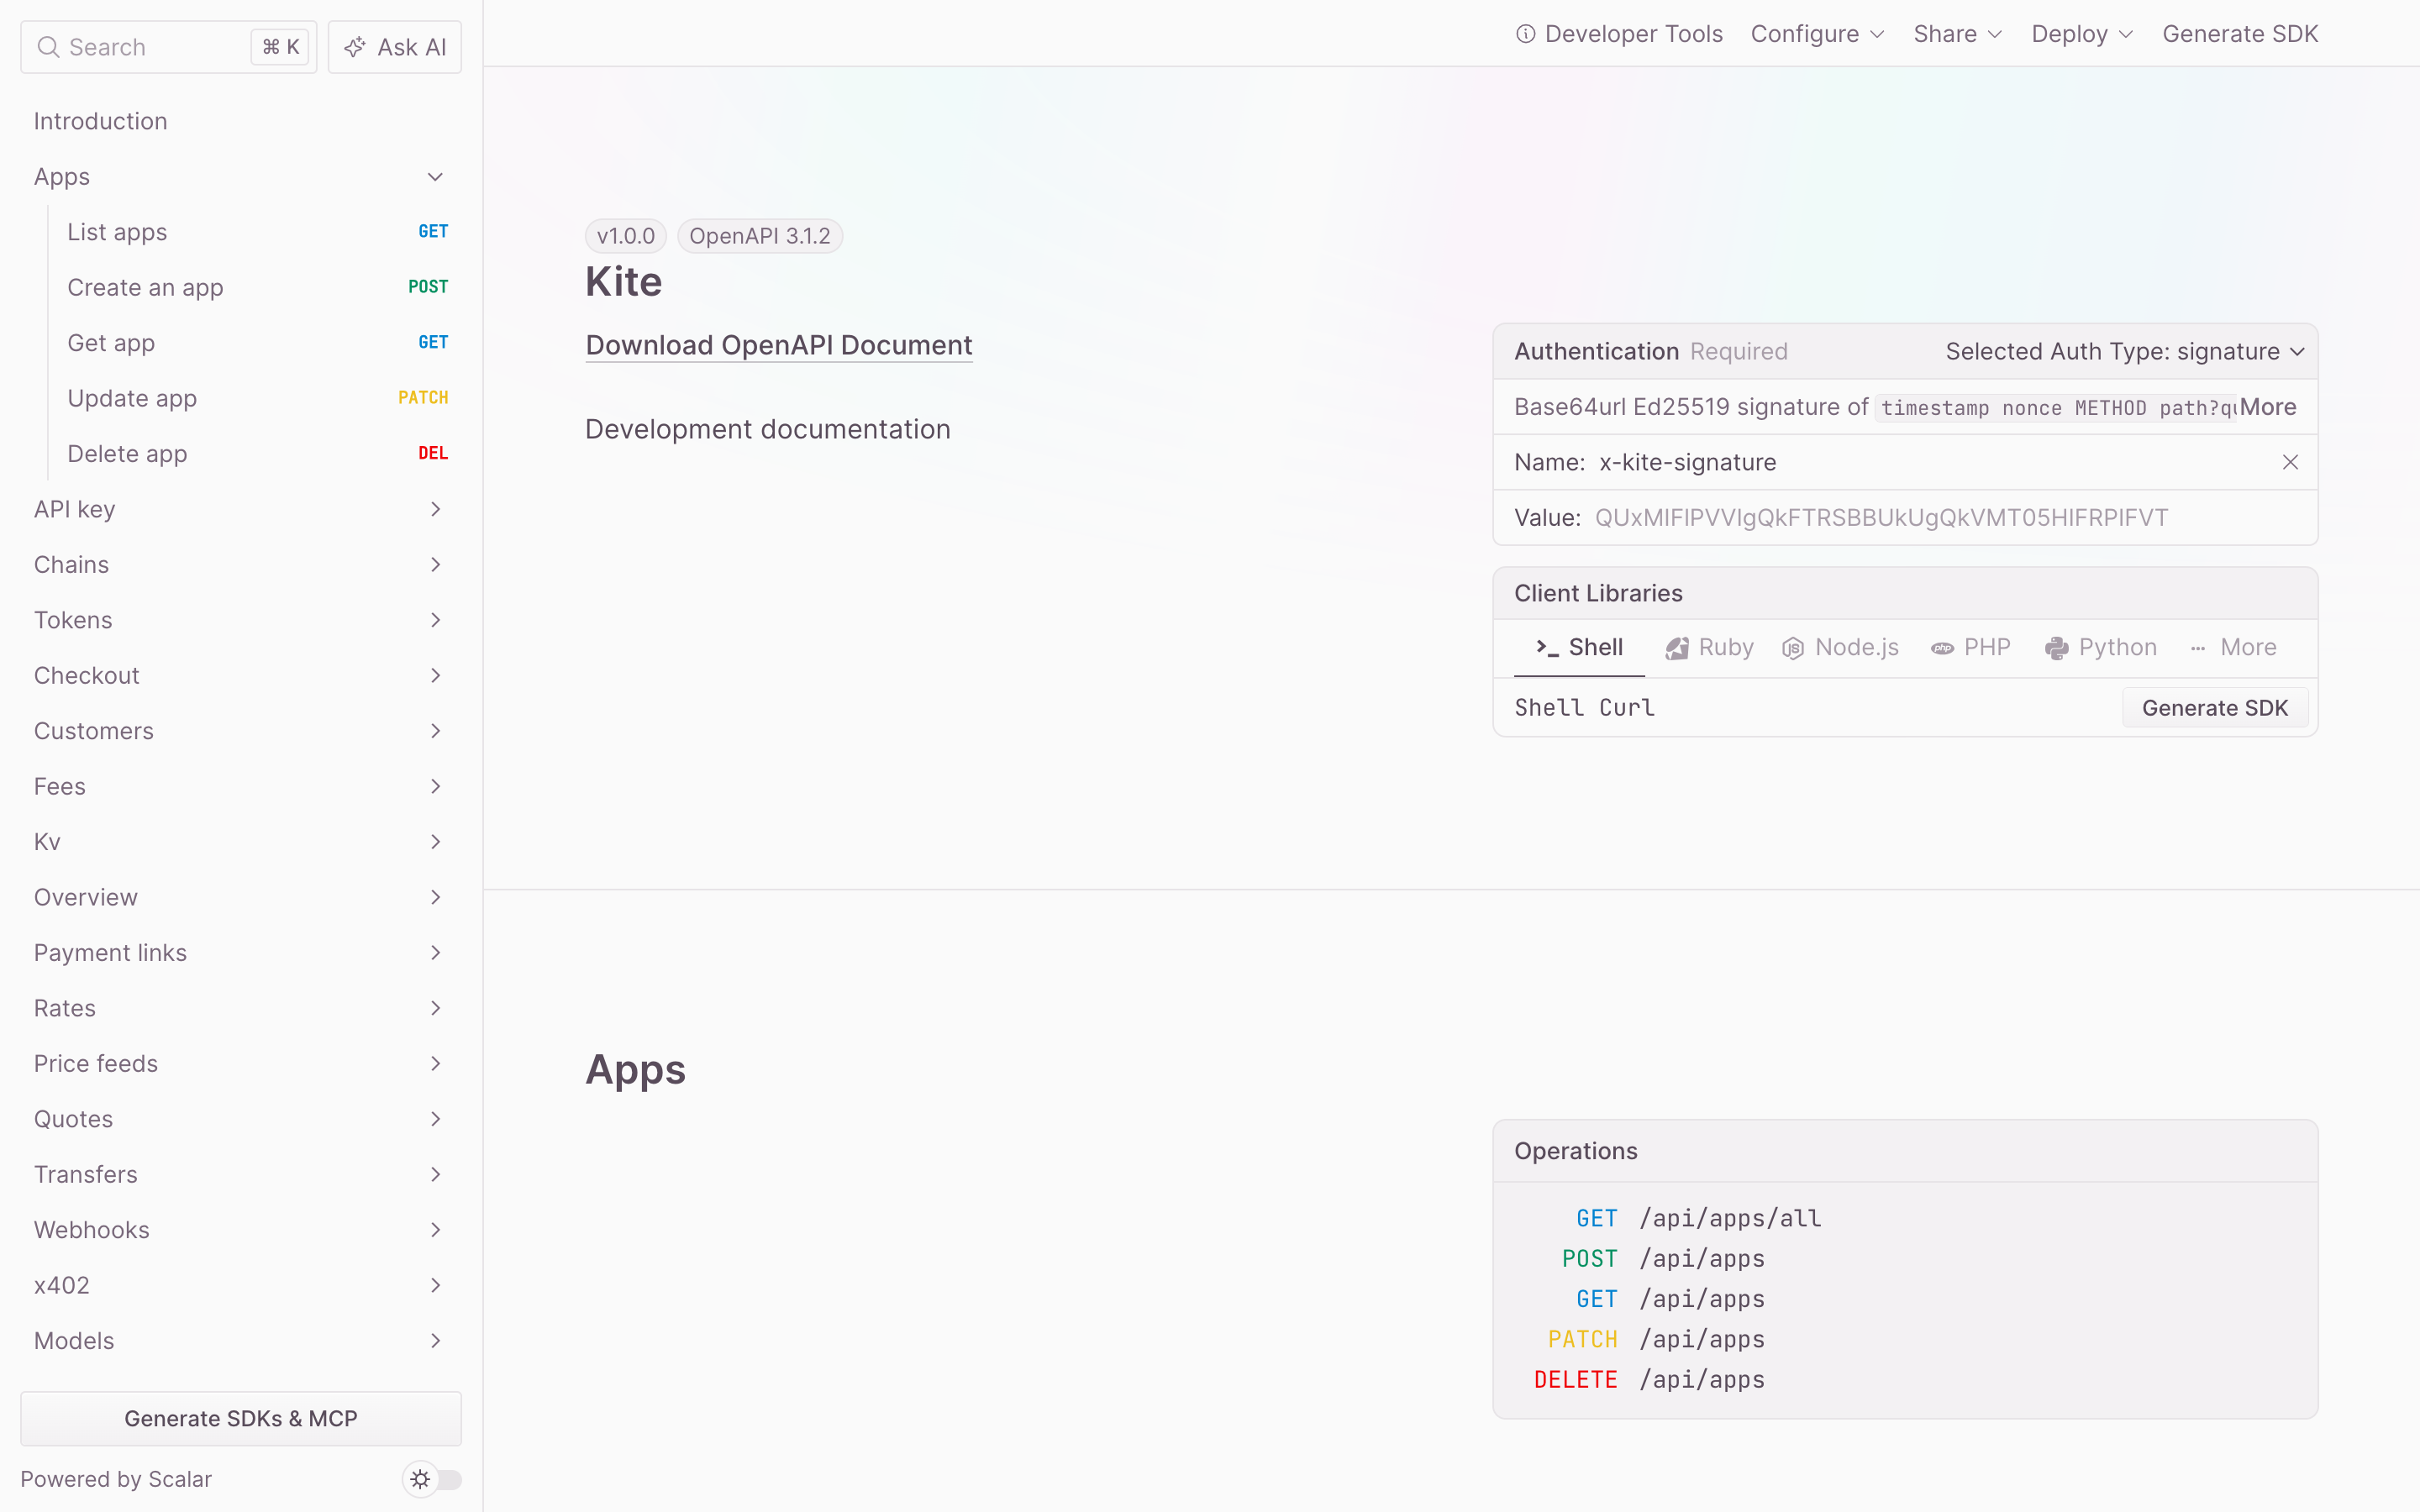This screenshot has height=1512, width=2420.
Task: Open the Deploy dropdown menu
Action: [x=2081, y=34]
